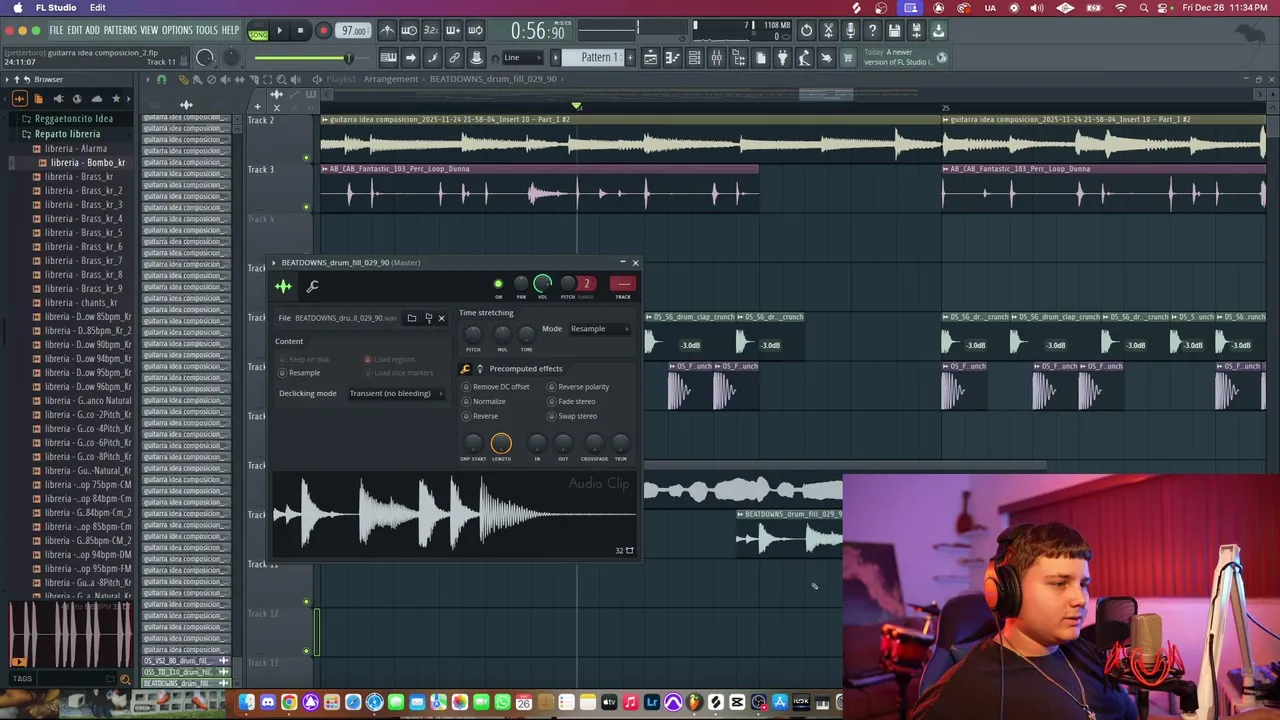Click the help question mark icon
This screenshot has height=720, width=1280.
pyautogui.click(x=872, y=30)
